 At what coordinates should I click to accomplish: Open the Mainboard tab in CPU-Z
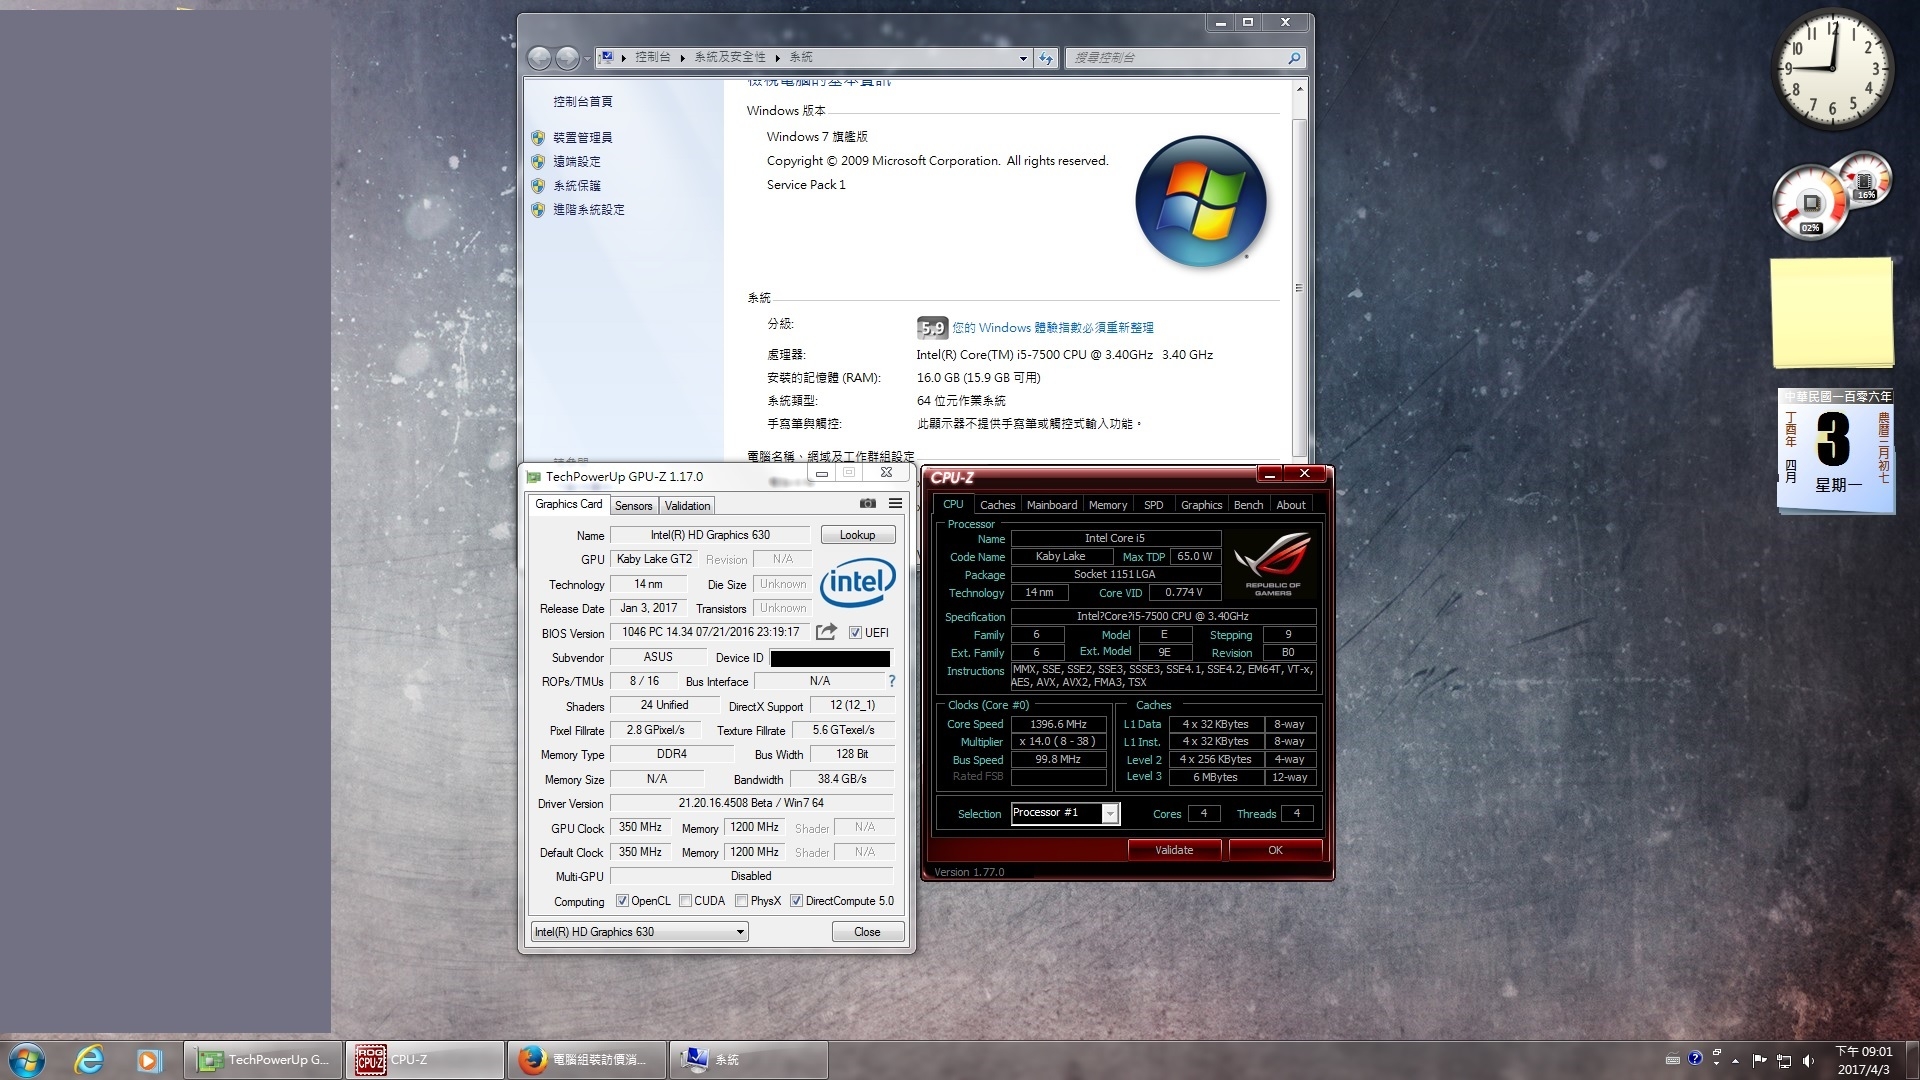1052,505
